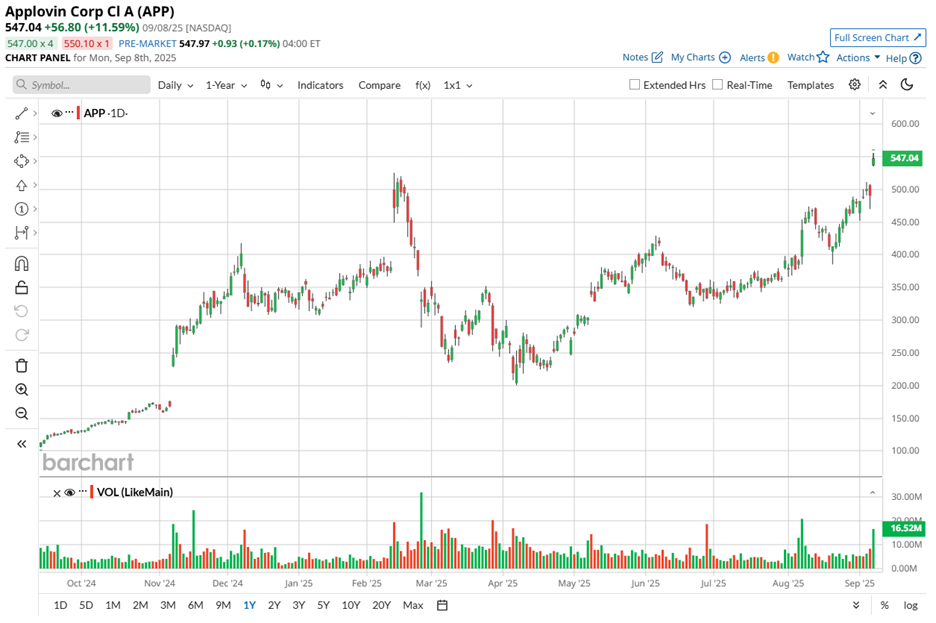Click the 547.04 current price label
The width and height of the screenshot is (936, 623).
(x=903, y=158)
